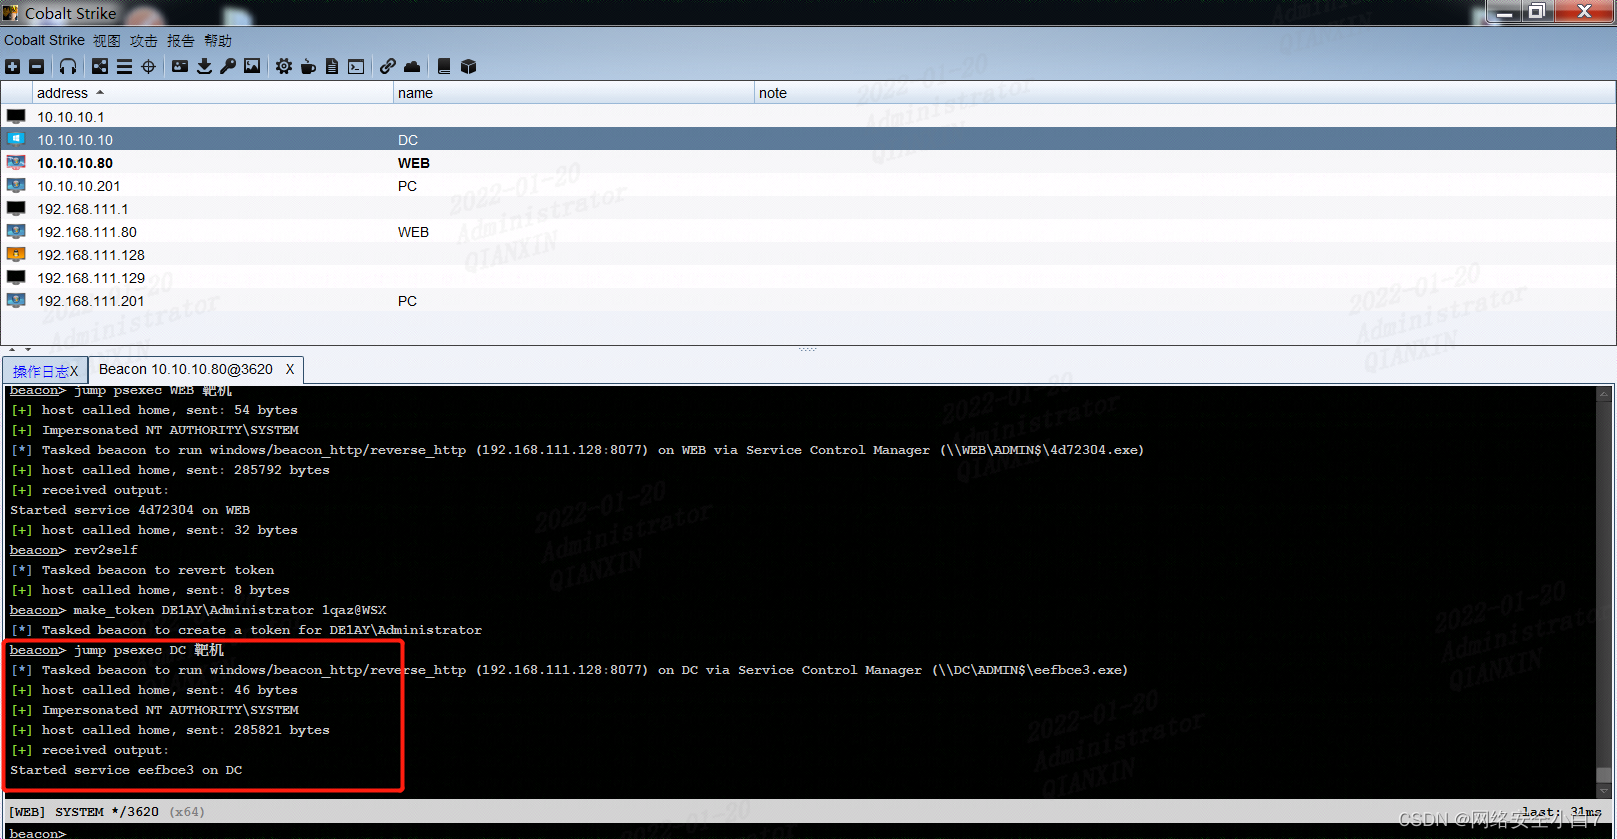The height and width of the screenshot is (839, 1617).
Task: Click the cube about icon
Action: point(468,67)
